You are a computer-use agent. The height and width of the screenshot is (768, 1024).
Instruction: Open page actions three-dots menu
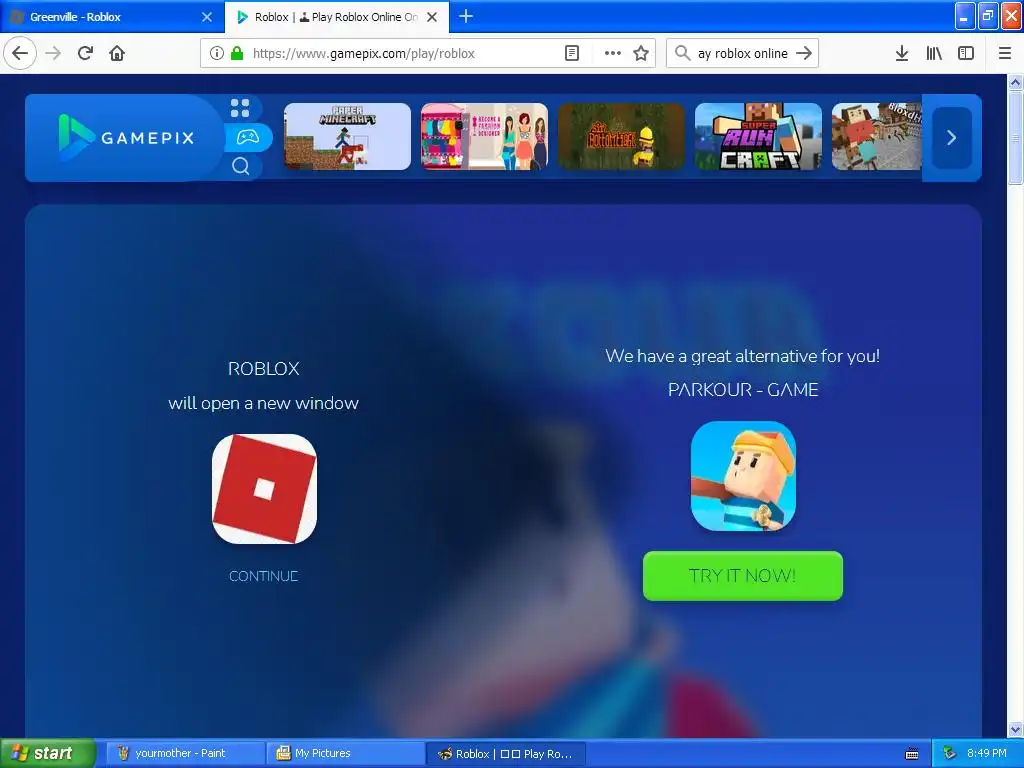coord(613,53)
